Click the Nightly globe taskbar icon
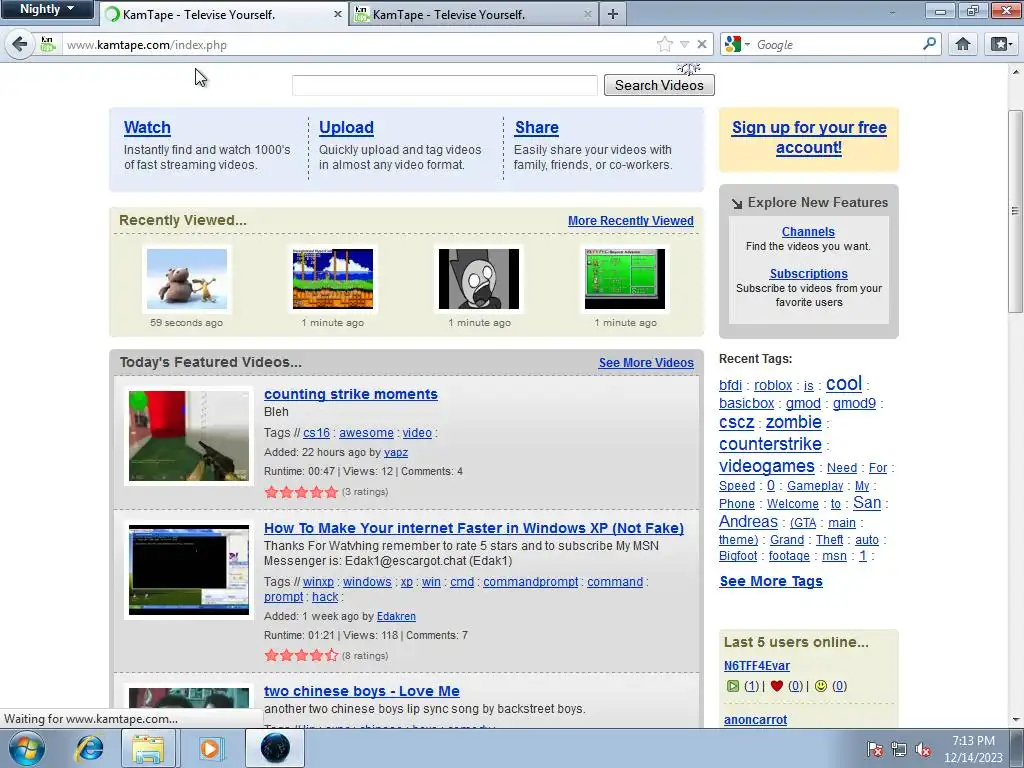This screenshot has width=1024, height=768. click(275, 748)
